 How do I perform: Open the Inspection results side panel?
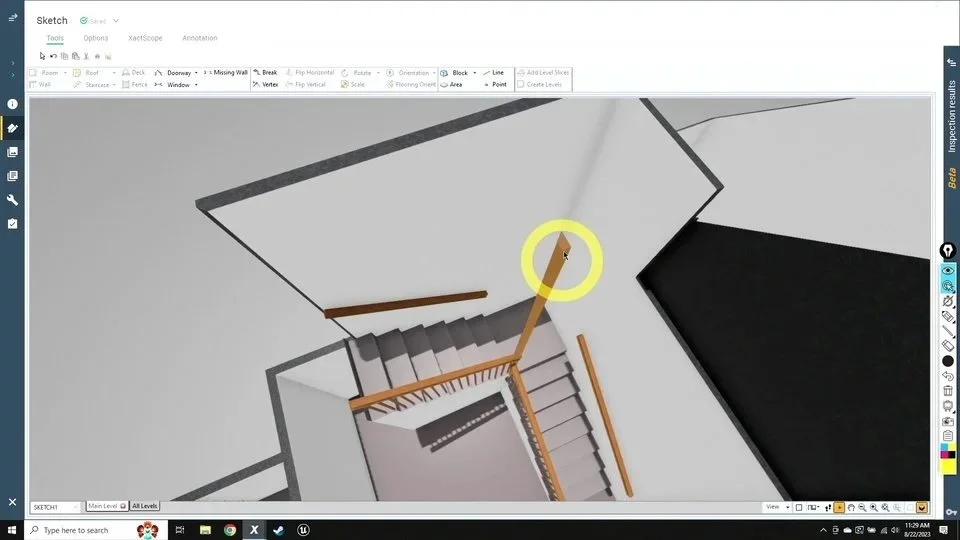click(951, 116)
